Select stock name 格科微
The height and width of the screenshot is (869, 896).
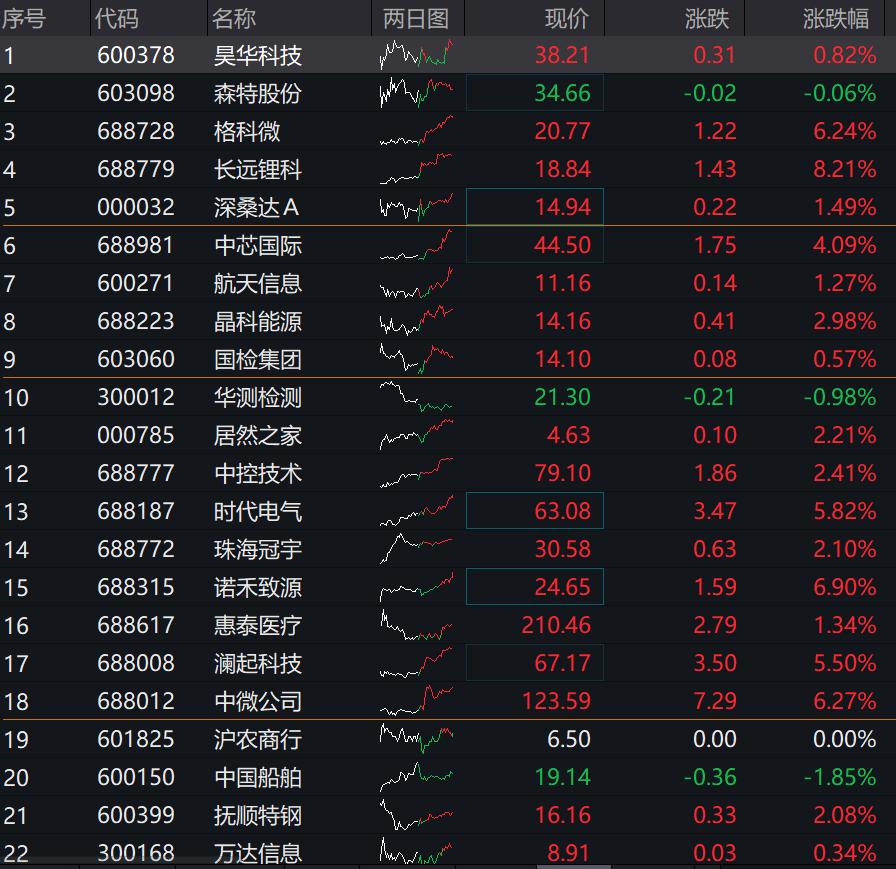click(247, 131)
